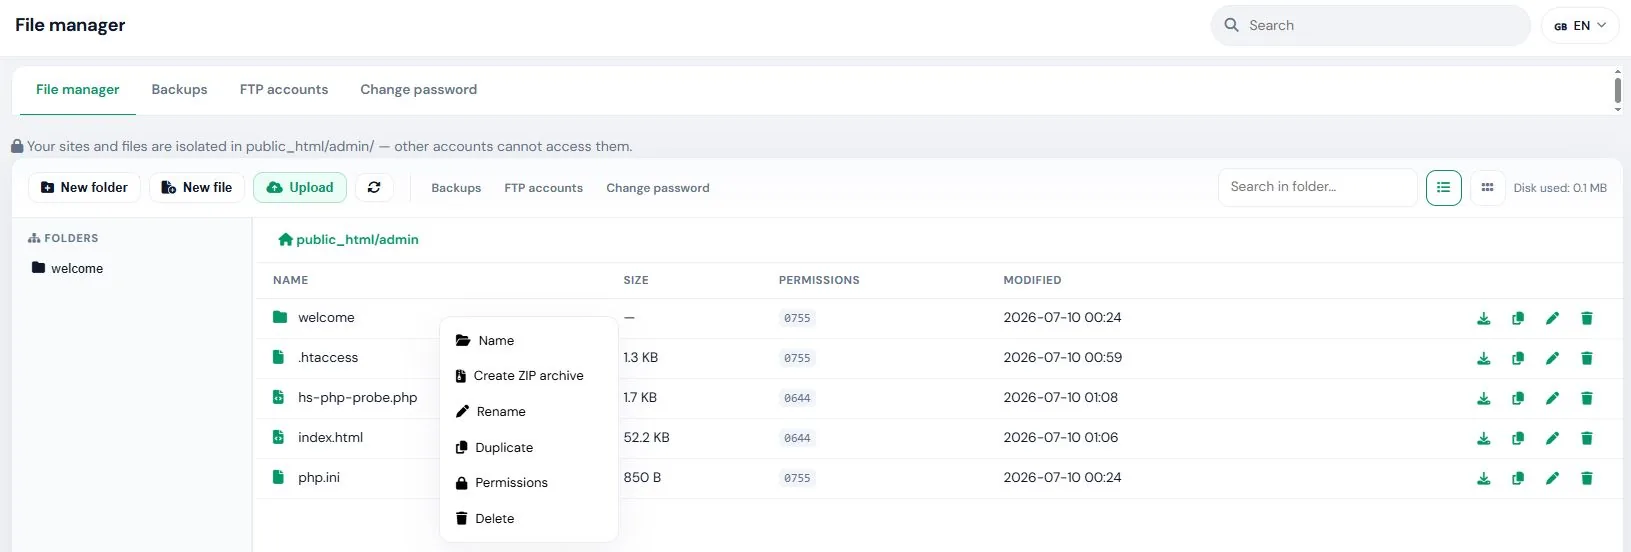Screen dimensions: 1631x552
Task: Download index.html
Action: 1484,438
